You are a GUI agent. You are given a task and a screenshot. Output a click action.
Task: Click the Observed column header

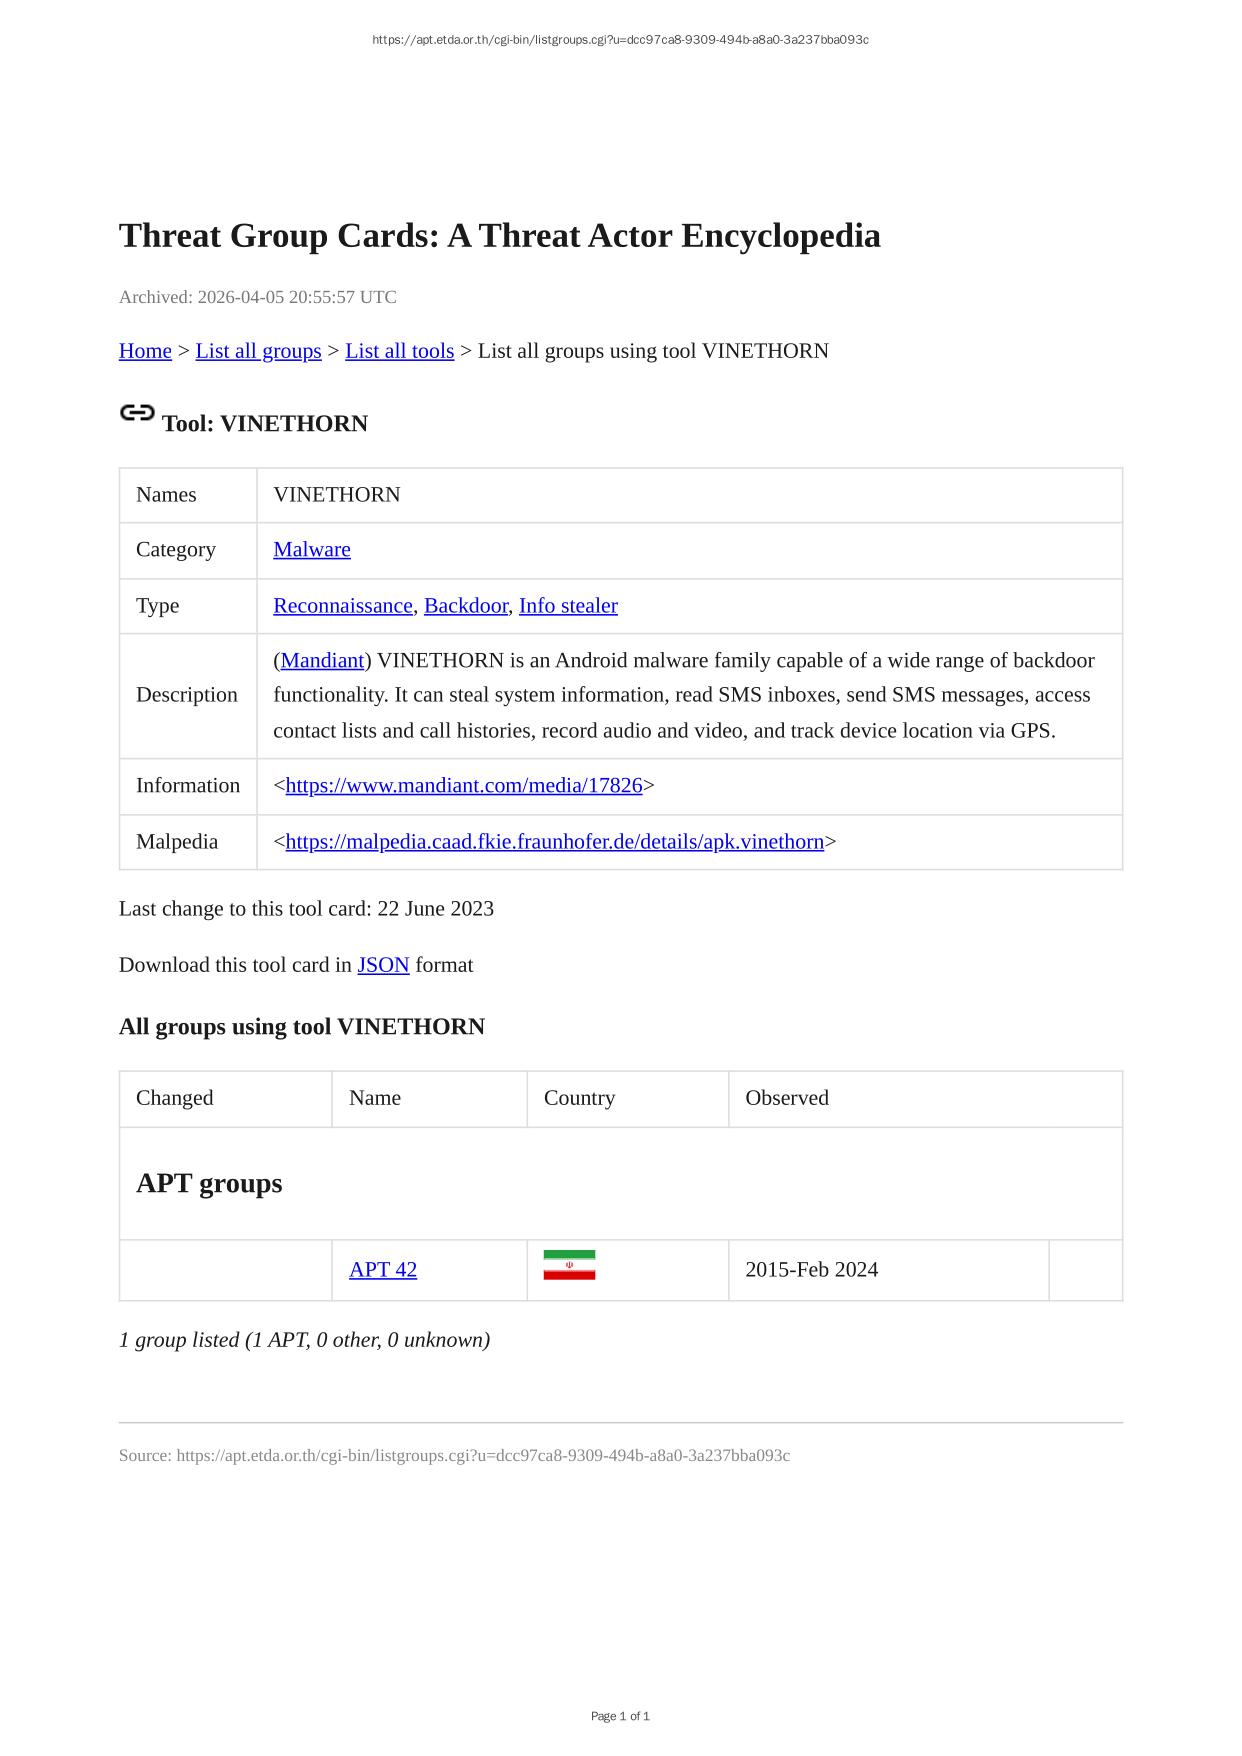(x=787, y=1098)
